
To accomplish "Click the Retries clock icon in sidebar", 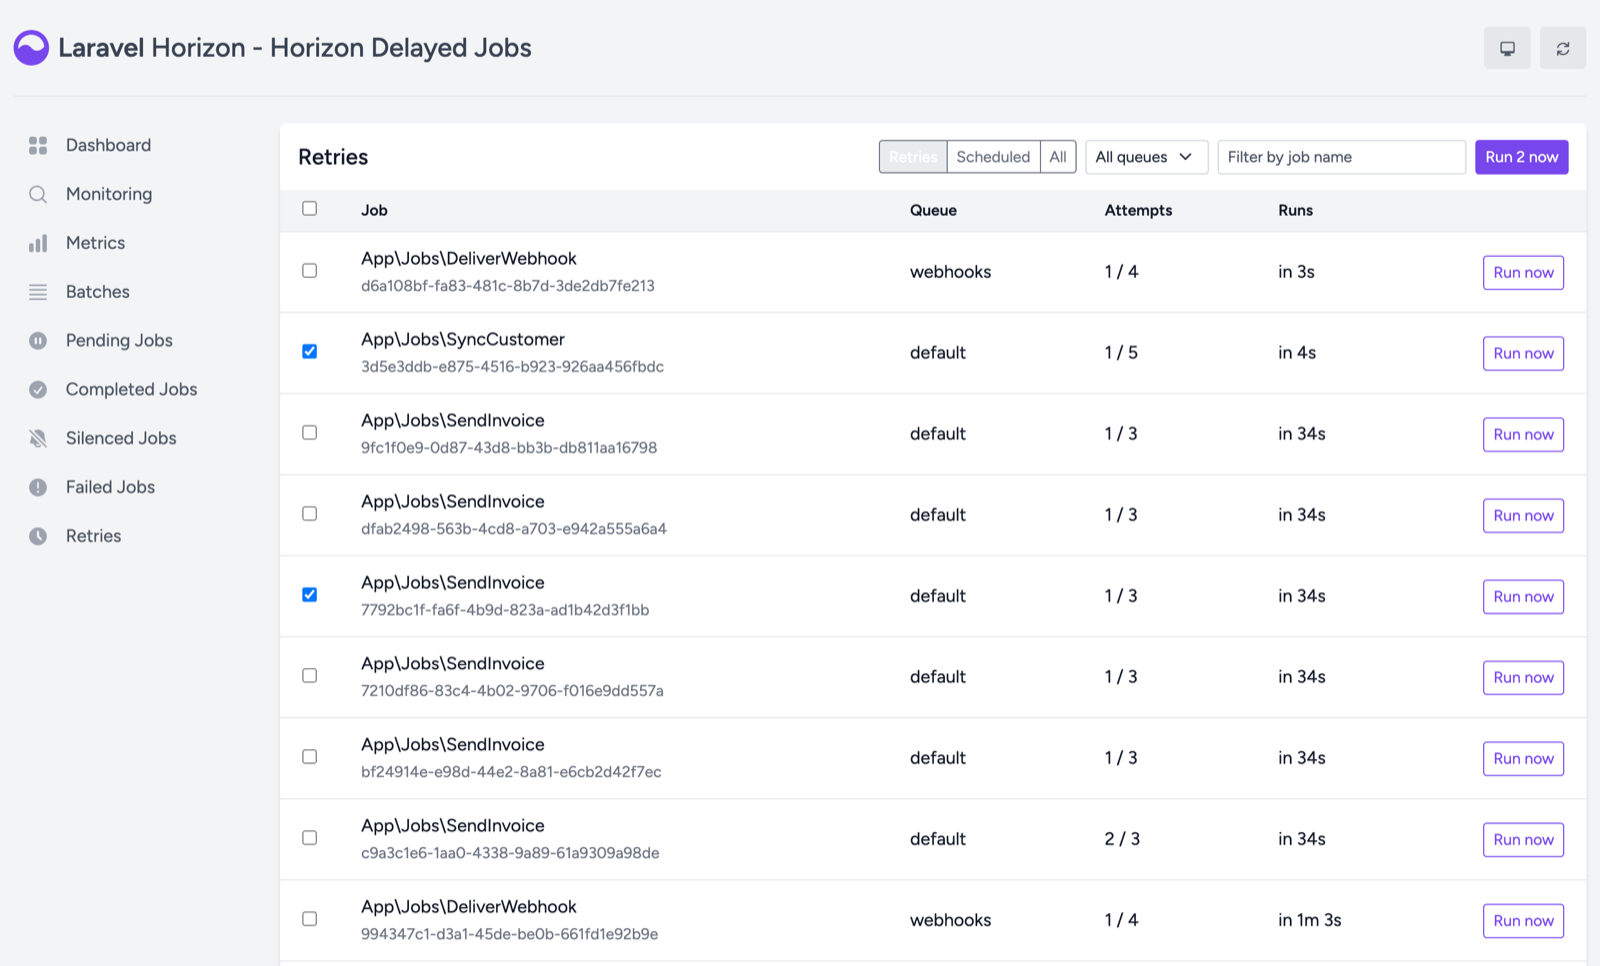I will coord(38,536).
